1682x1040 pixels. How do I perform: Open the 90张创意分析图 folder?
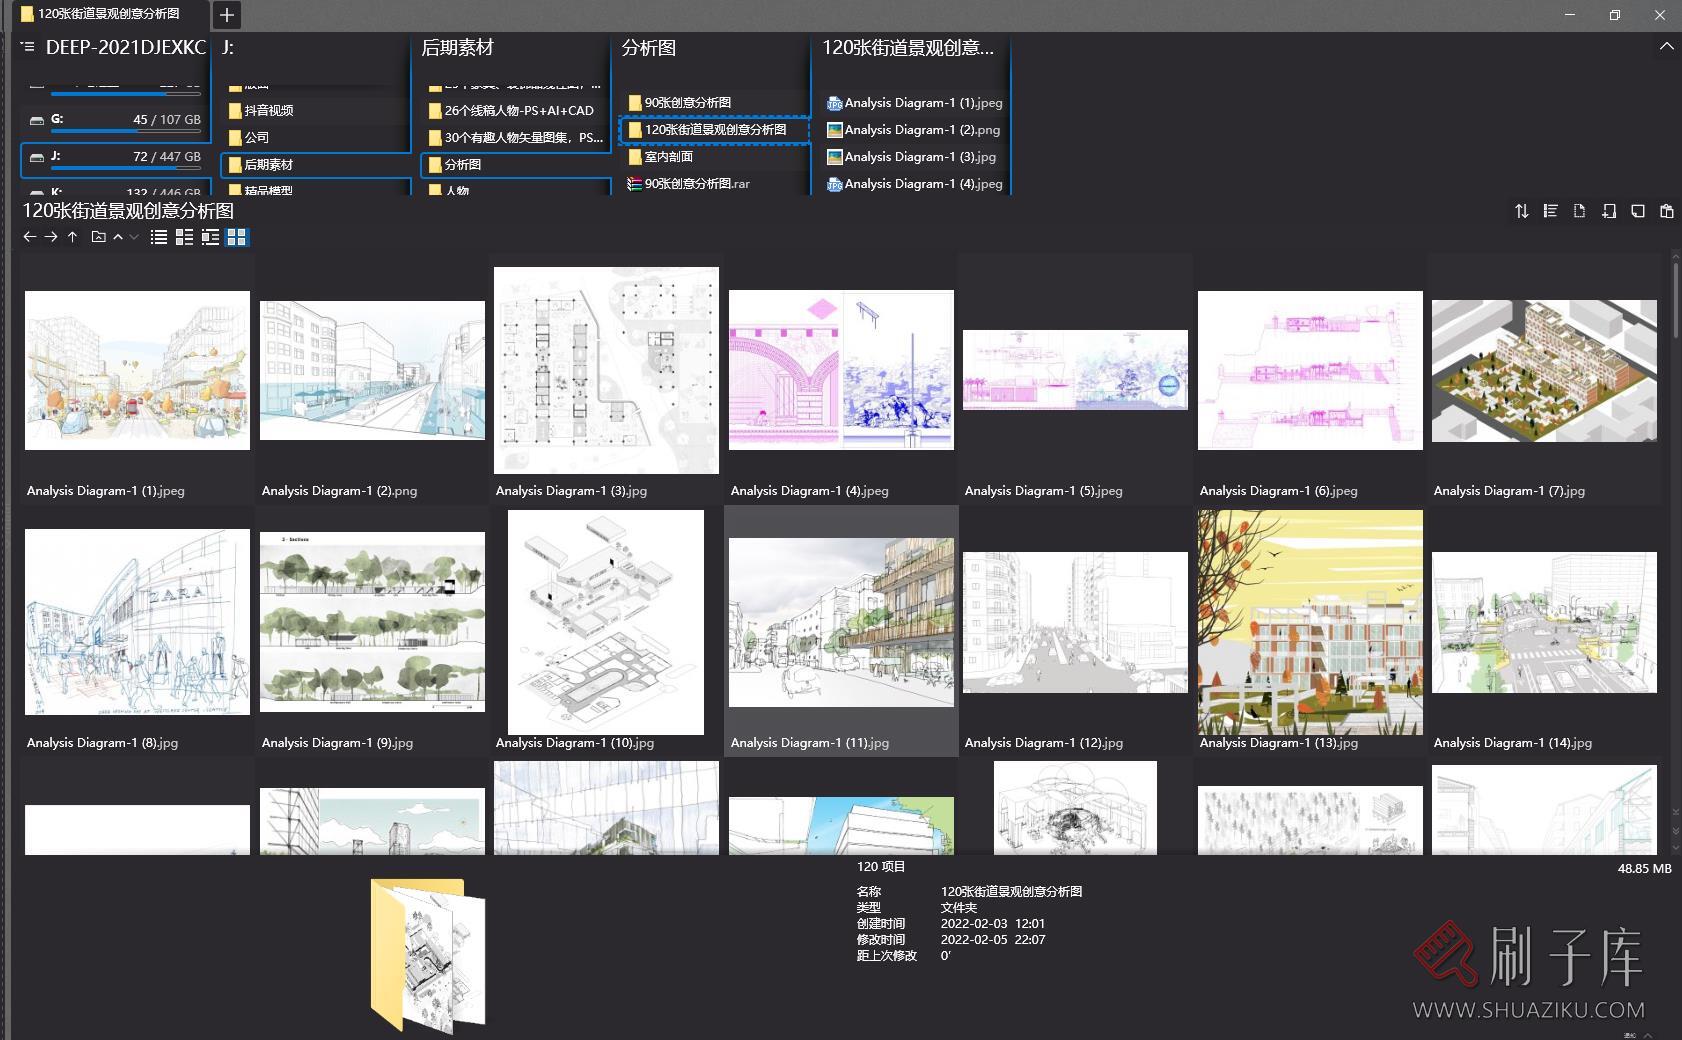687,103
